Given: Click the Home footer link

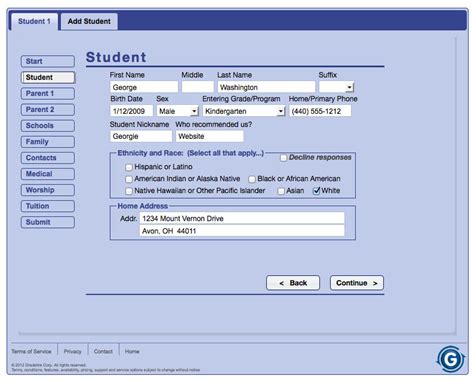Looking at the screenshot, I should coord(132,351).
